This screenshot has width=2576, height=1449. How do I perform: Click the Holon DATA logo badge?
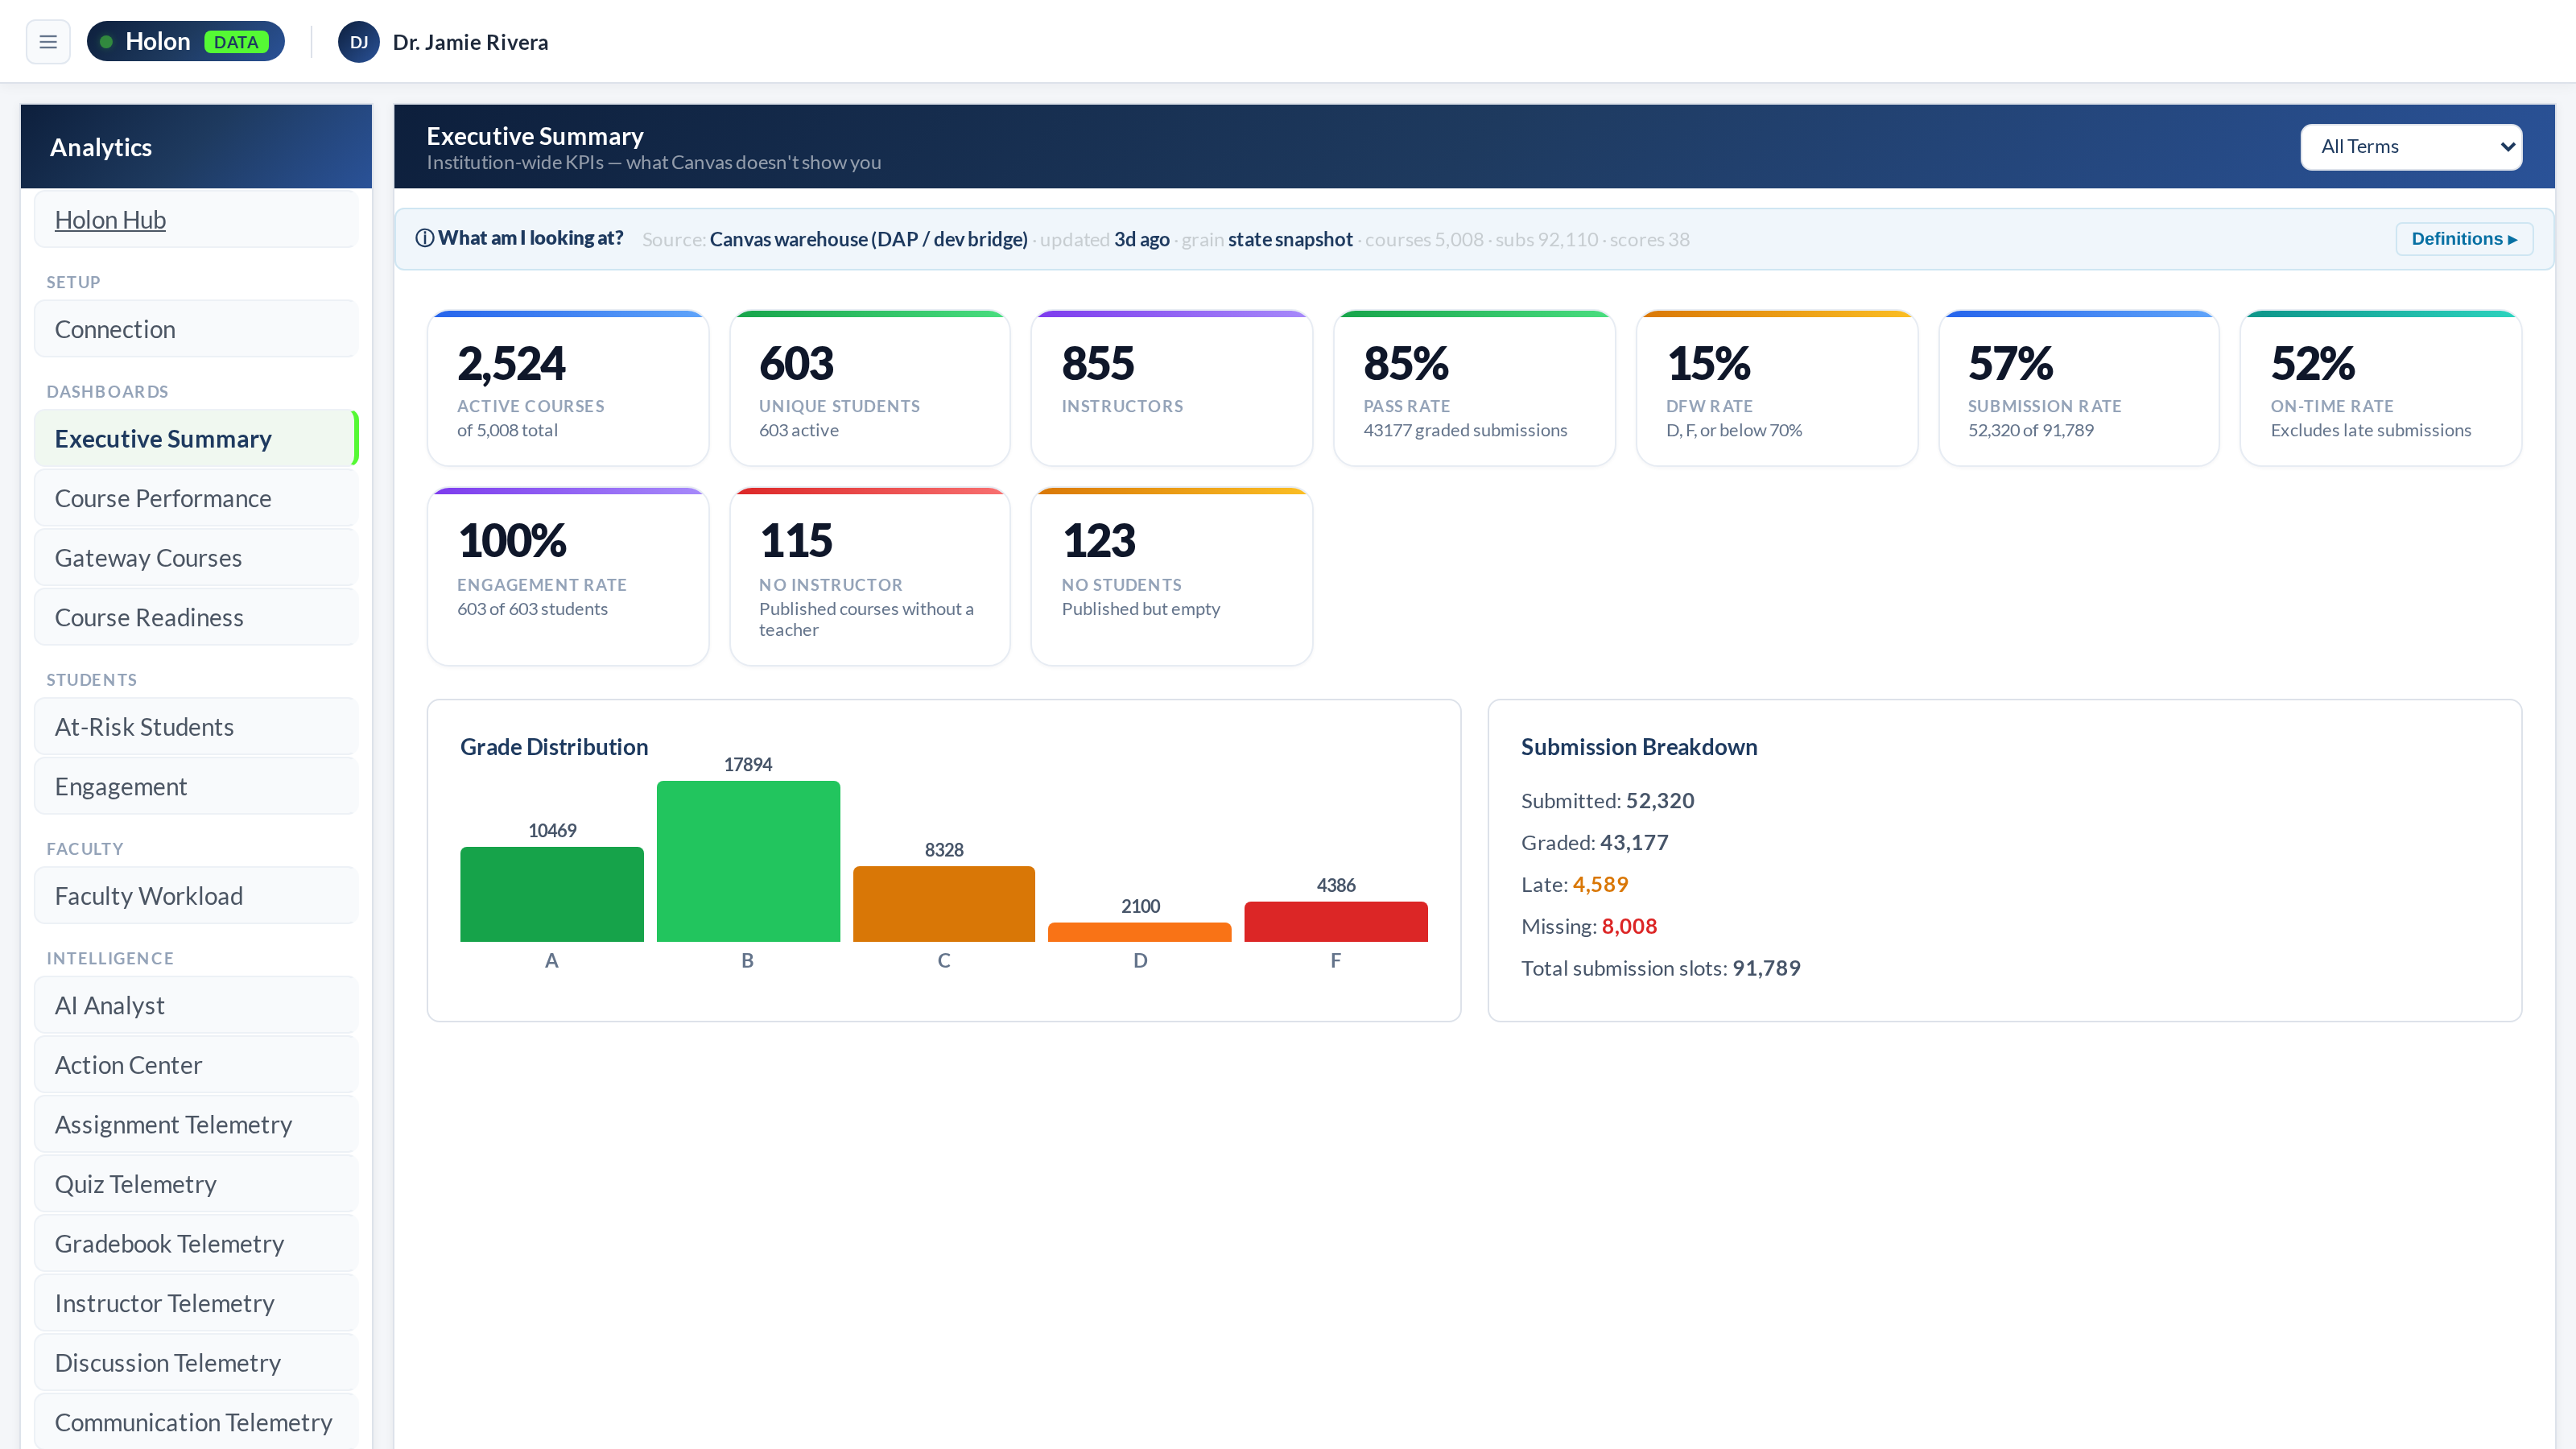click(186, 42)
